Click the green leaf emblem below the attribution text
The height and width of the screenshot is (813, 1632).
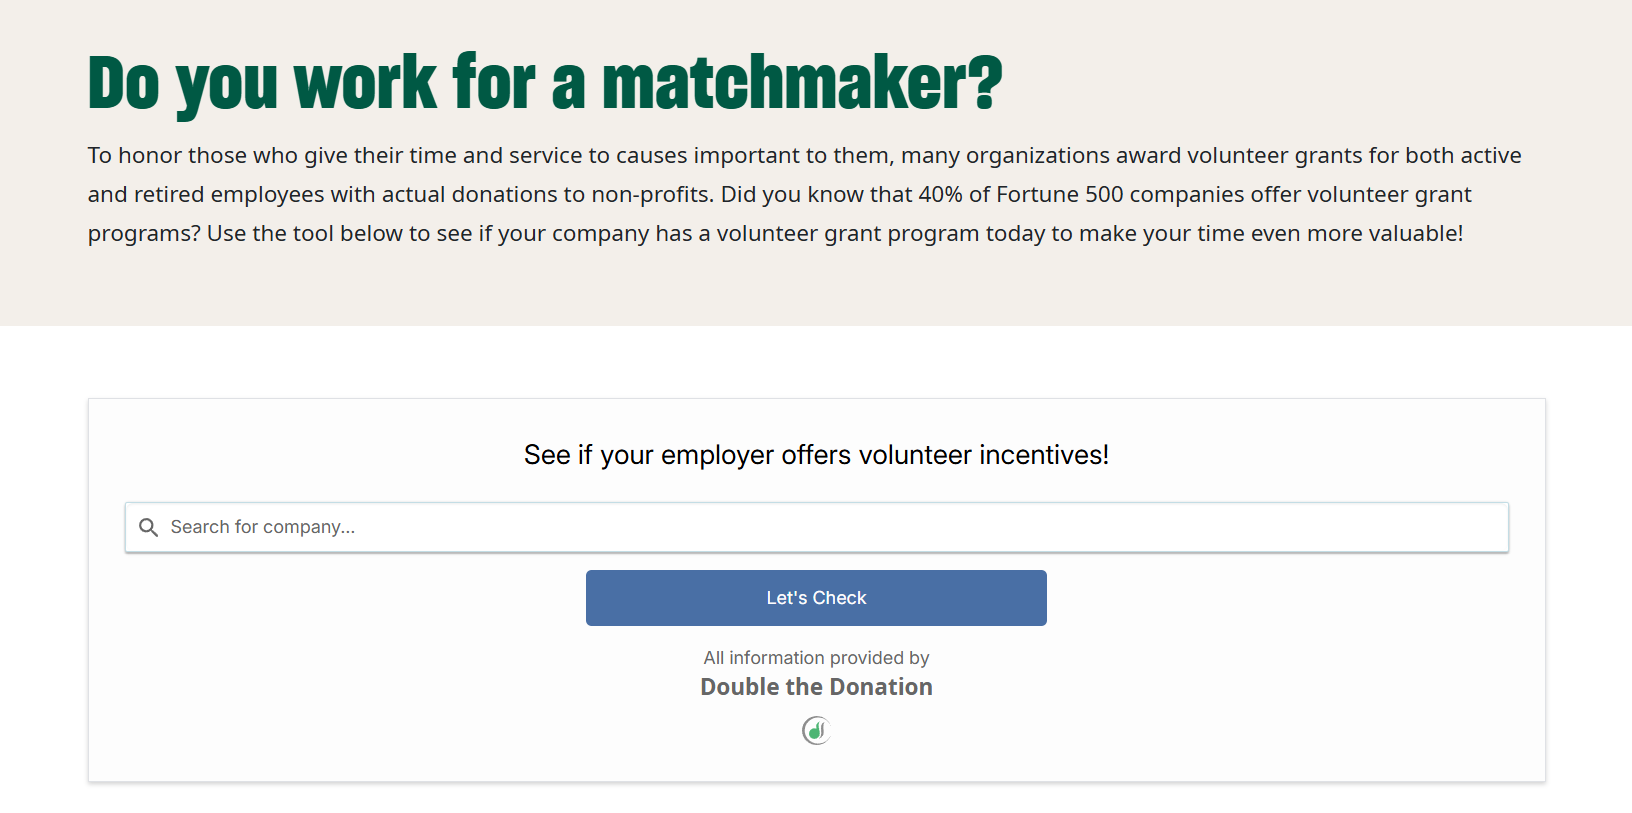pyautogui.click(x=816, y=730)
